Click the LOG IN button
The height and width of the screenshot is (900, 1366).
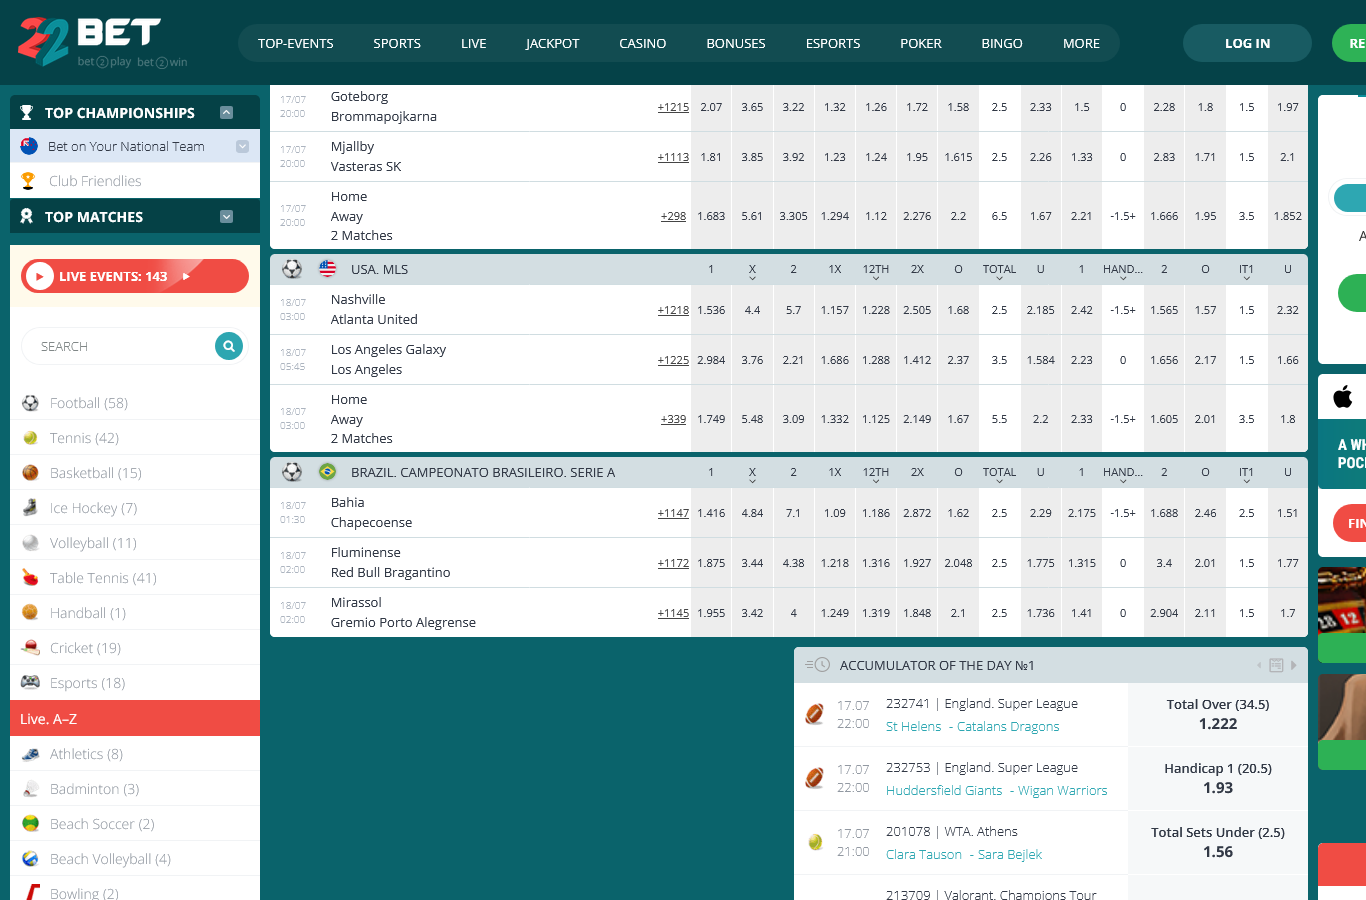tap(1247, 43)
